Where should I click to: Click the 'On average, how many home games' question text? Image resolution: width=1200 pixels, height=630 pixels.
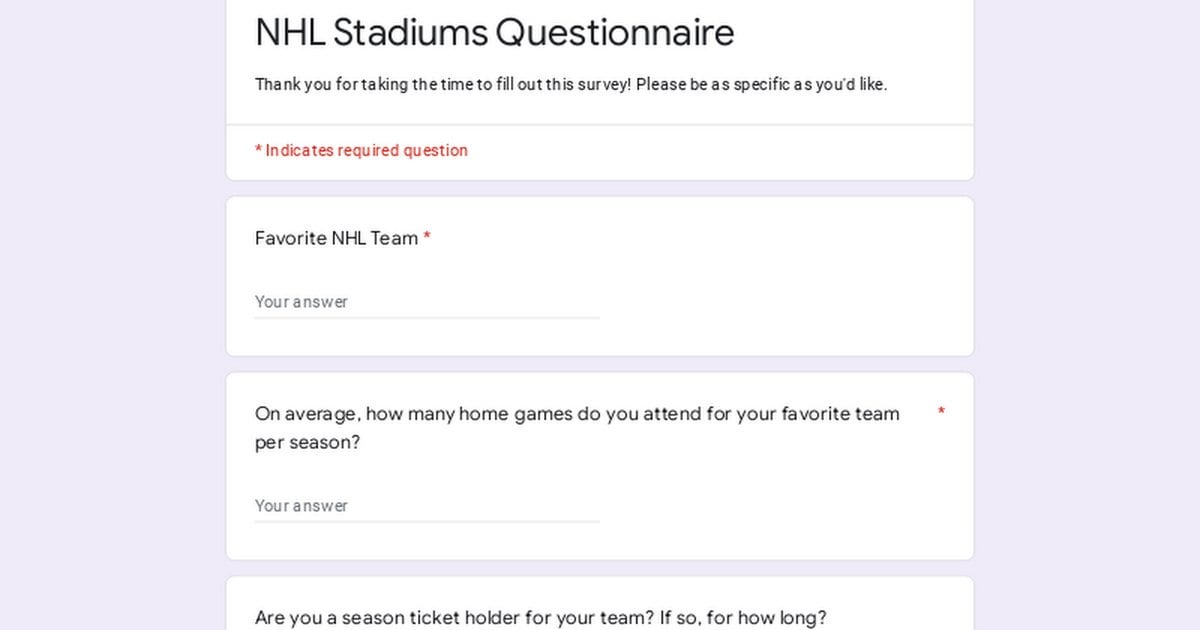(577, 414)
